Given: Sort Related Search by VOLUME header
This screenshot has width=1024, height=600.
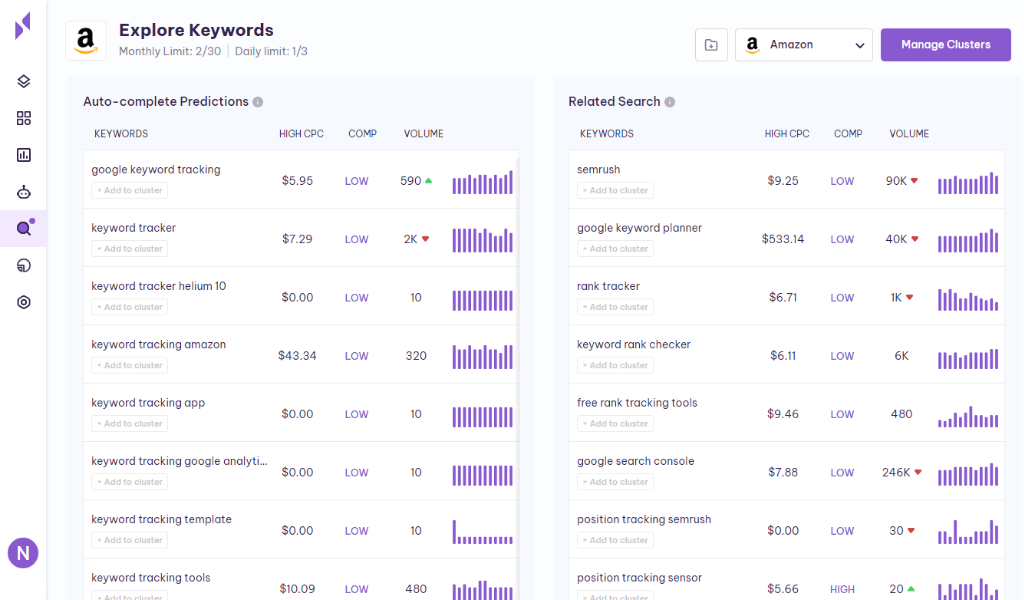Looking at the screenshot, I should click(909, 134).
